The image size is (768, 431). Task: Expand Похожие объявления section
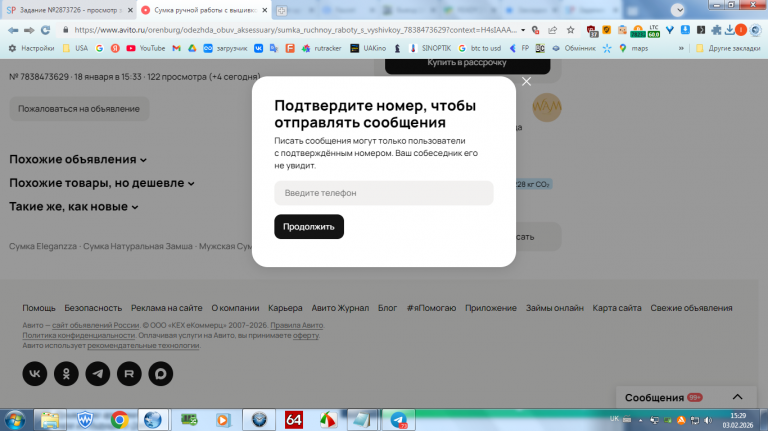78,160
